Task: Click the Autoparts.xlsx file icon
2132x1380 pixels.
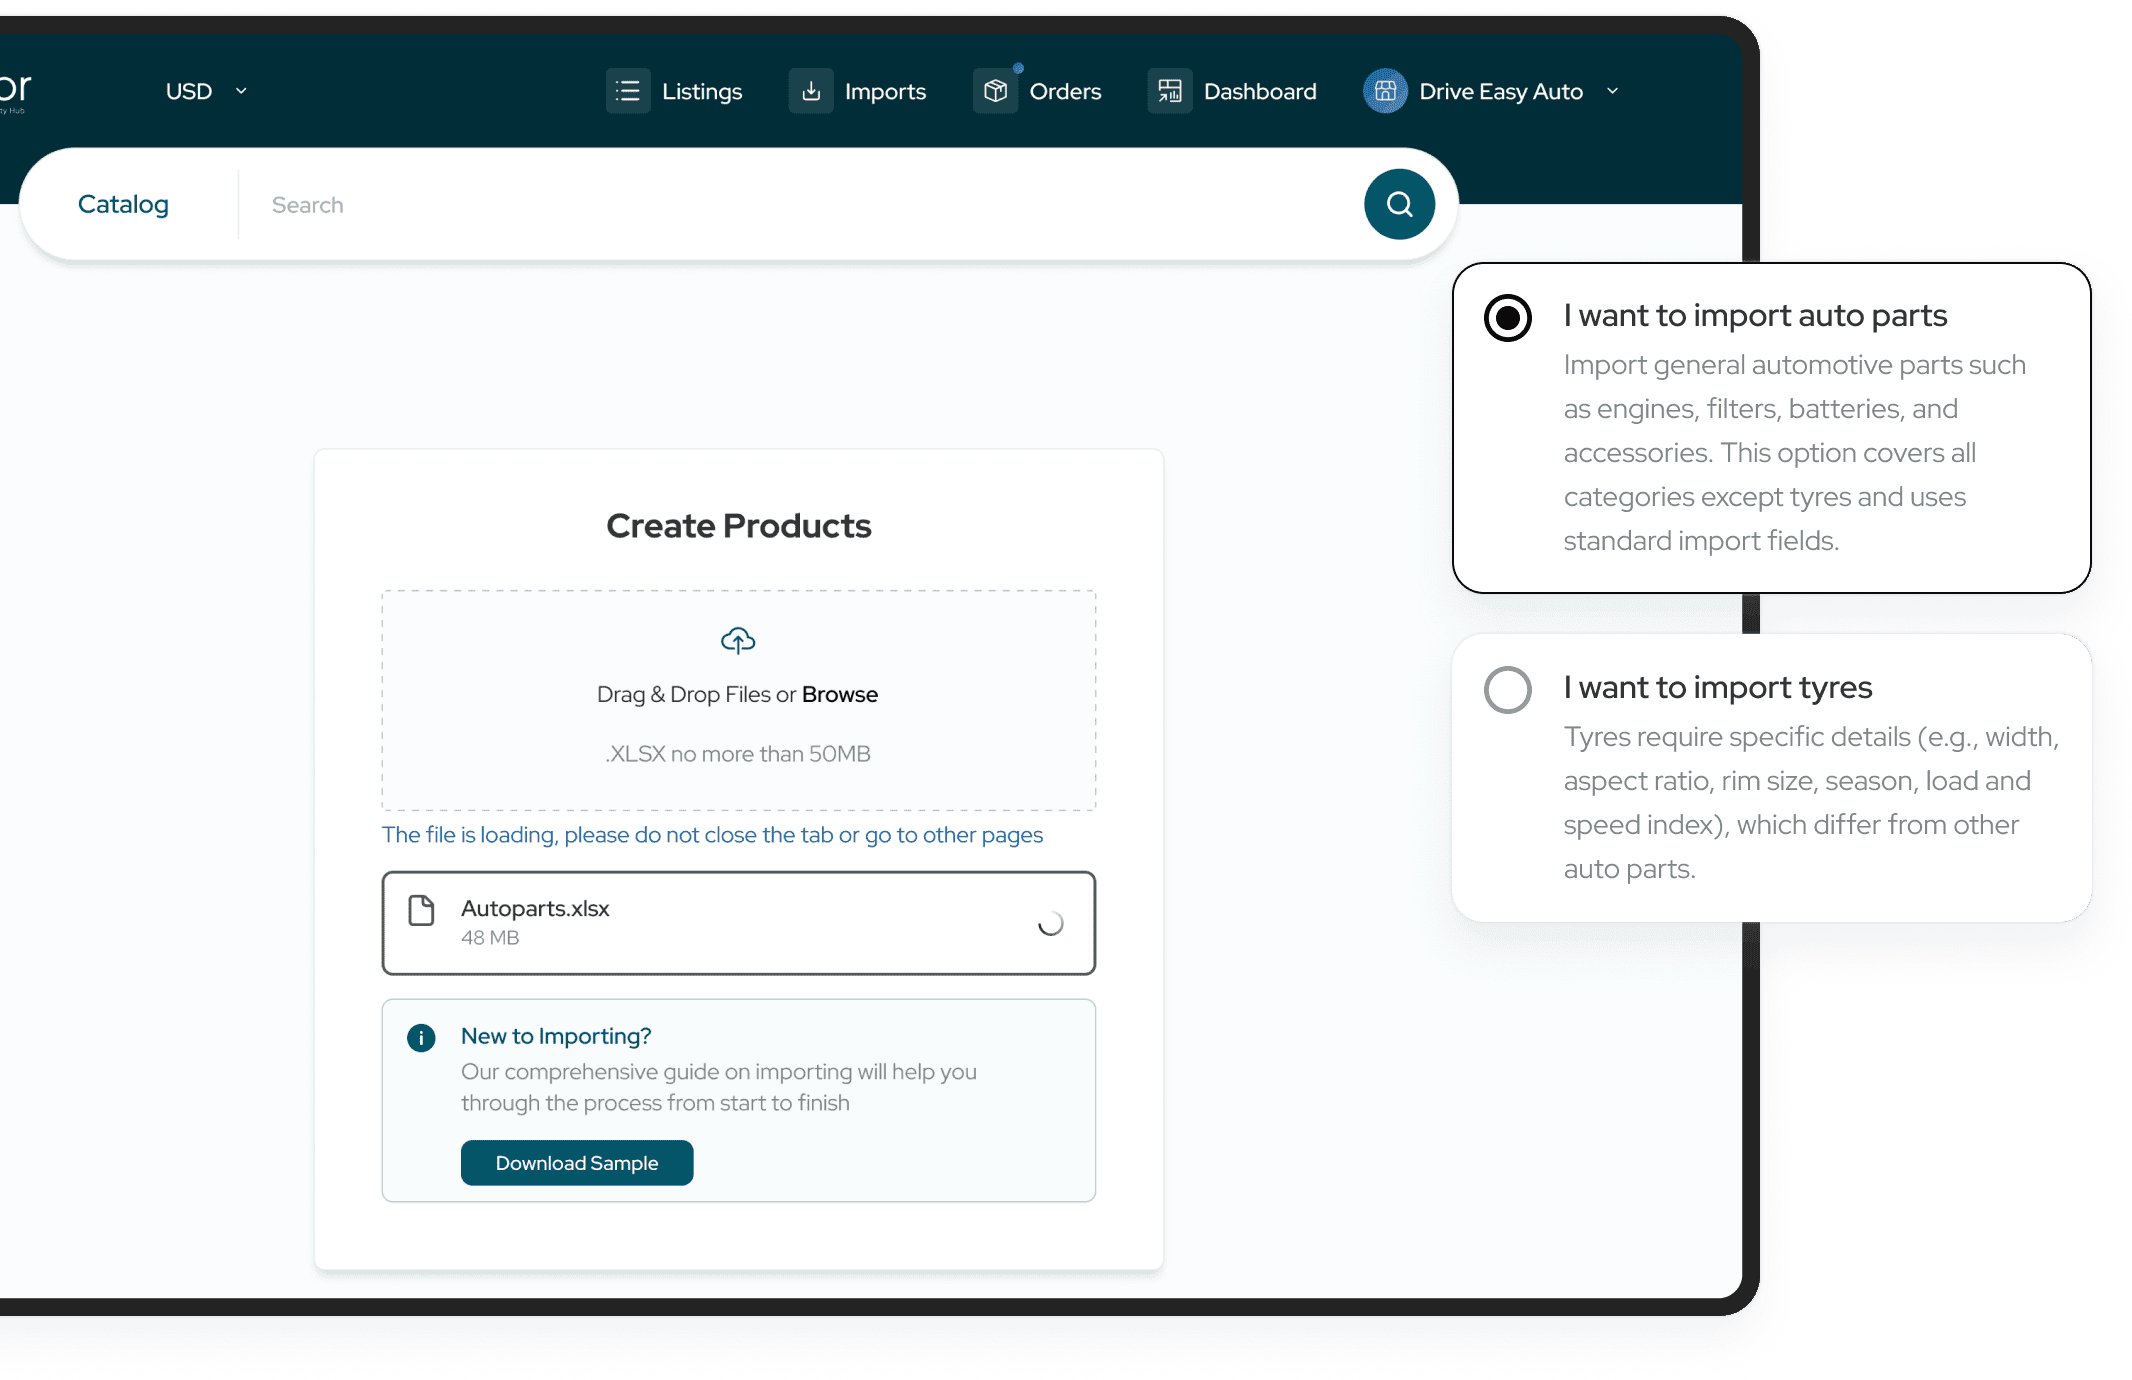Action: 422,910
